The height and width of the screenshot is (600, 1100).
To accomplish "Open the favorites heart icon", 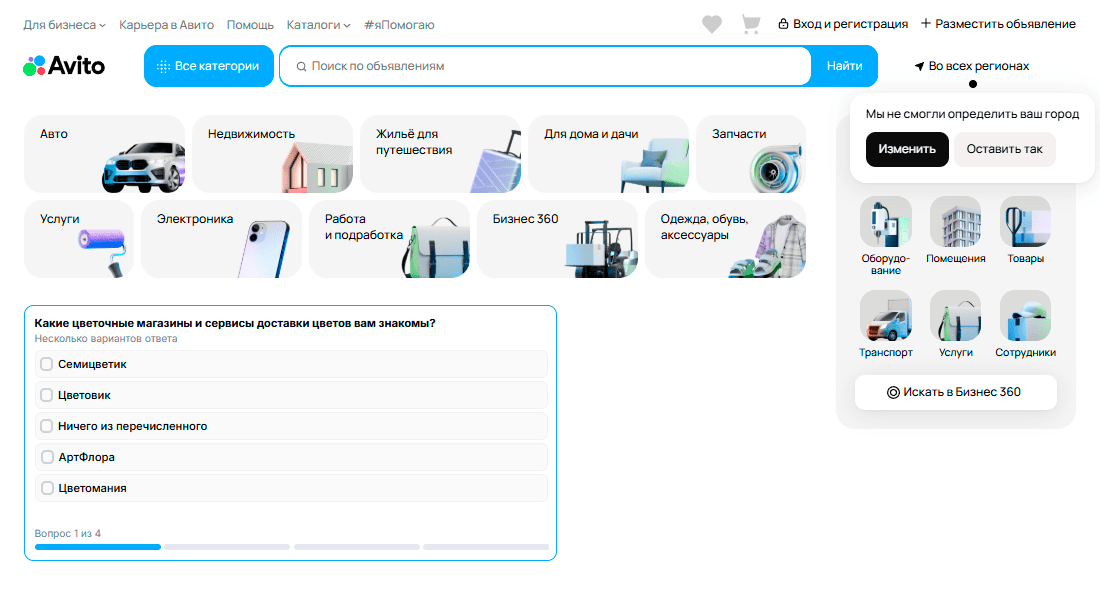I will 711,25.
